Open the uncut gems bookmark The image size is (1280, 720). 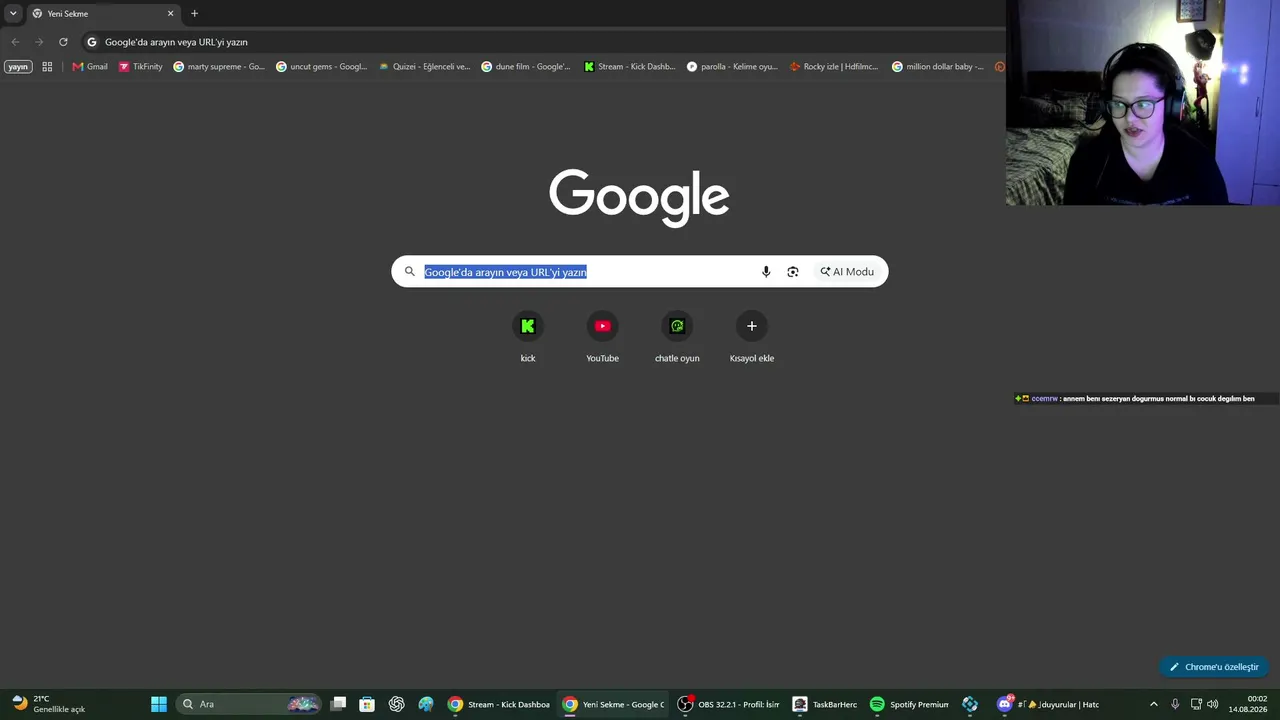tap(322, 67)
